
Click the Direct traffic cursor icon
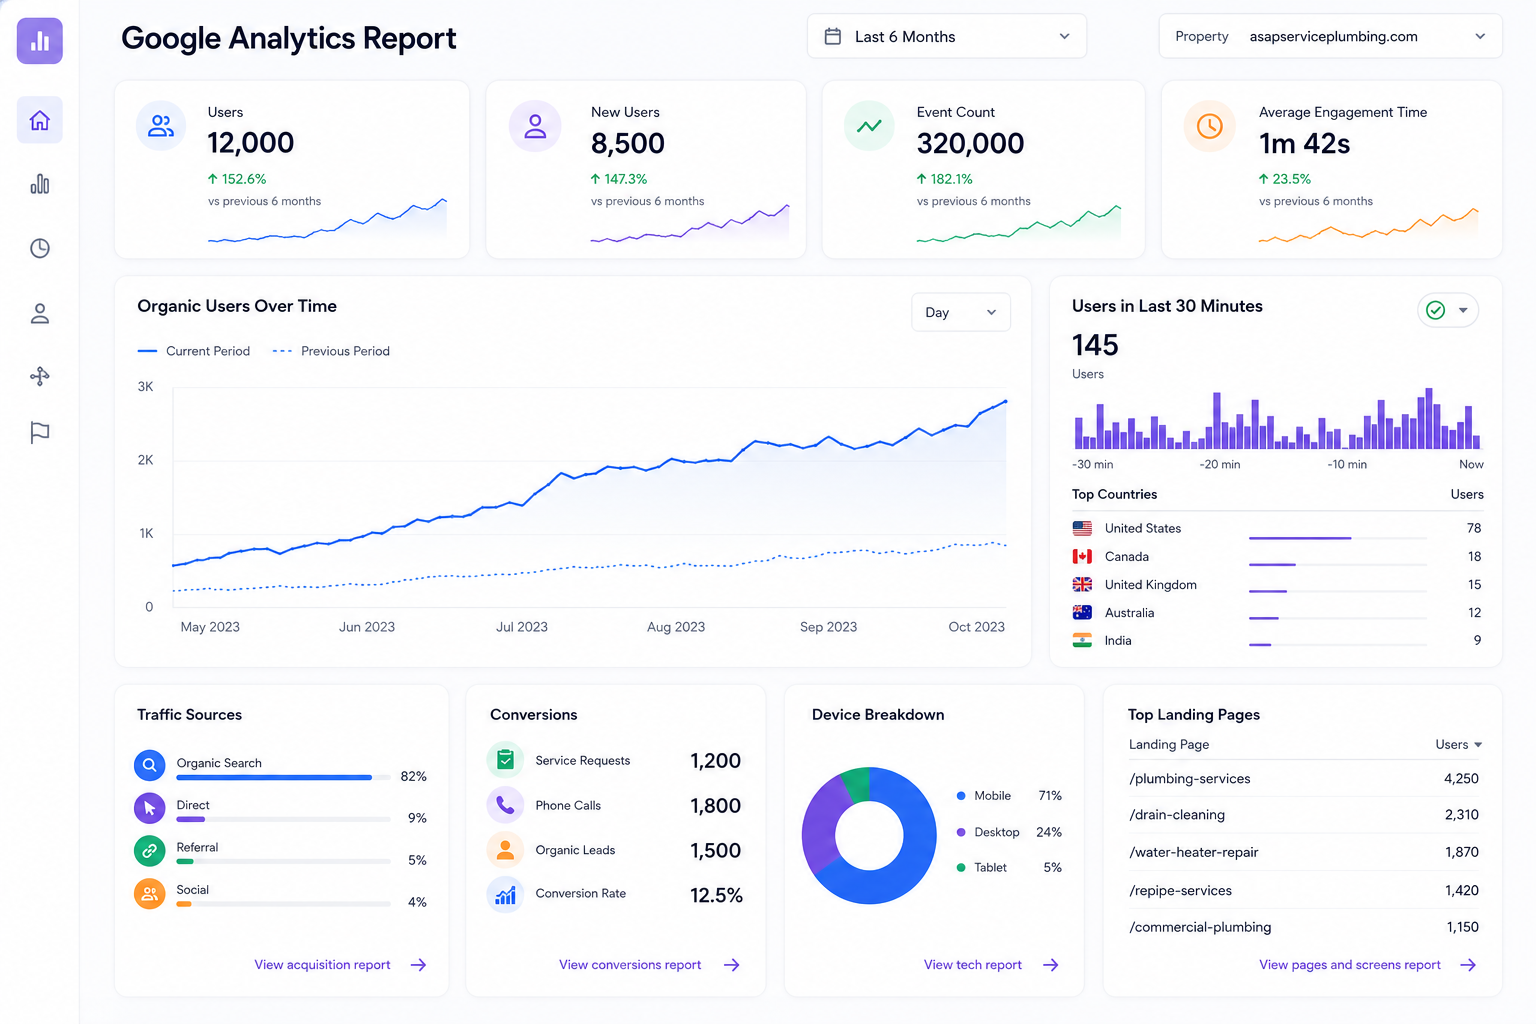point(149,808)
